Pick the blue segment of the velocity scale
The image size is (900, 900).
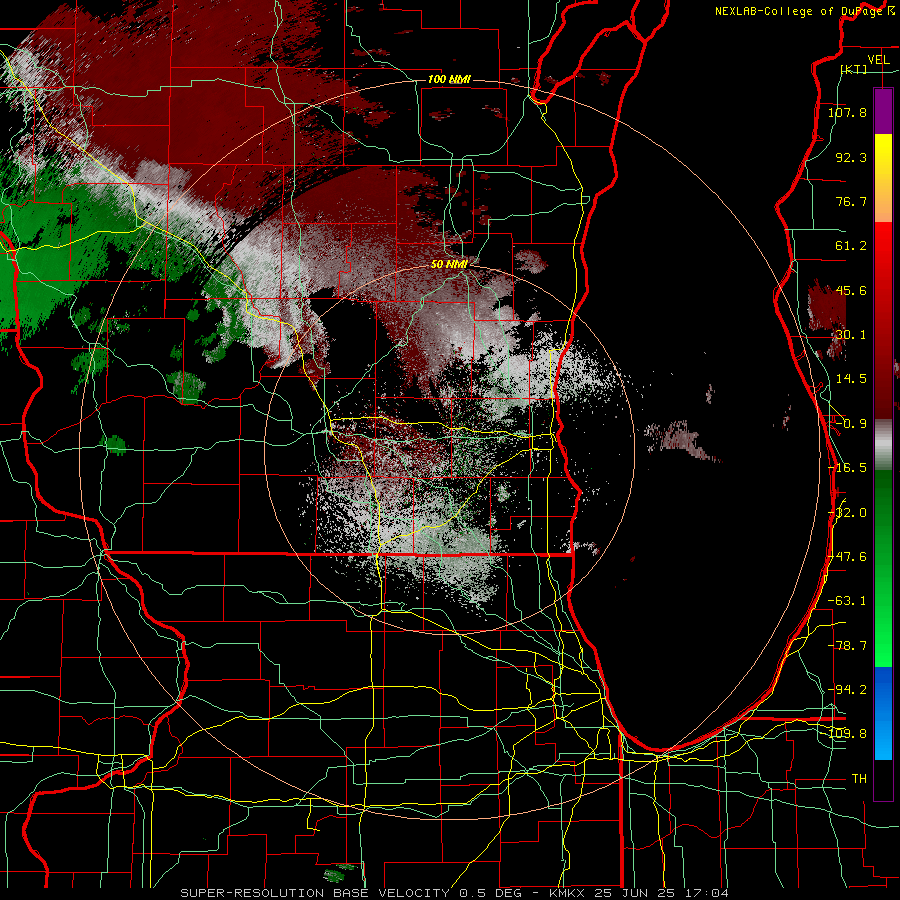pyautogui.click(x=883, y=713)
